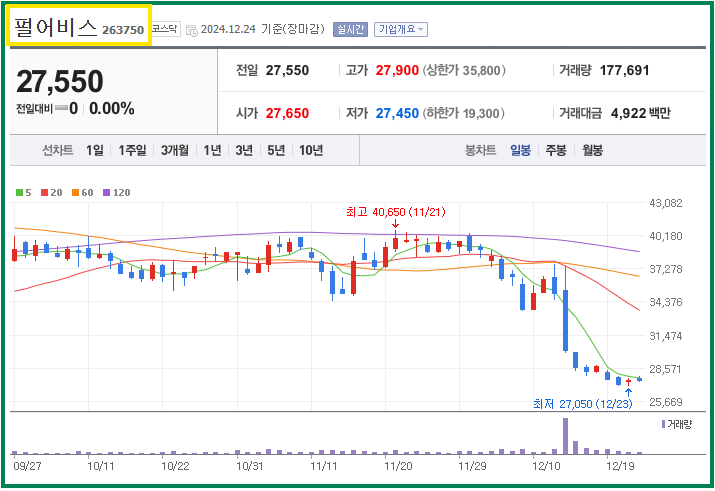Select the 3개월 line chart tab
This screenshot has height=491, width=715.
tap(175, 150)
